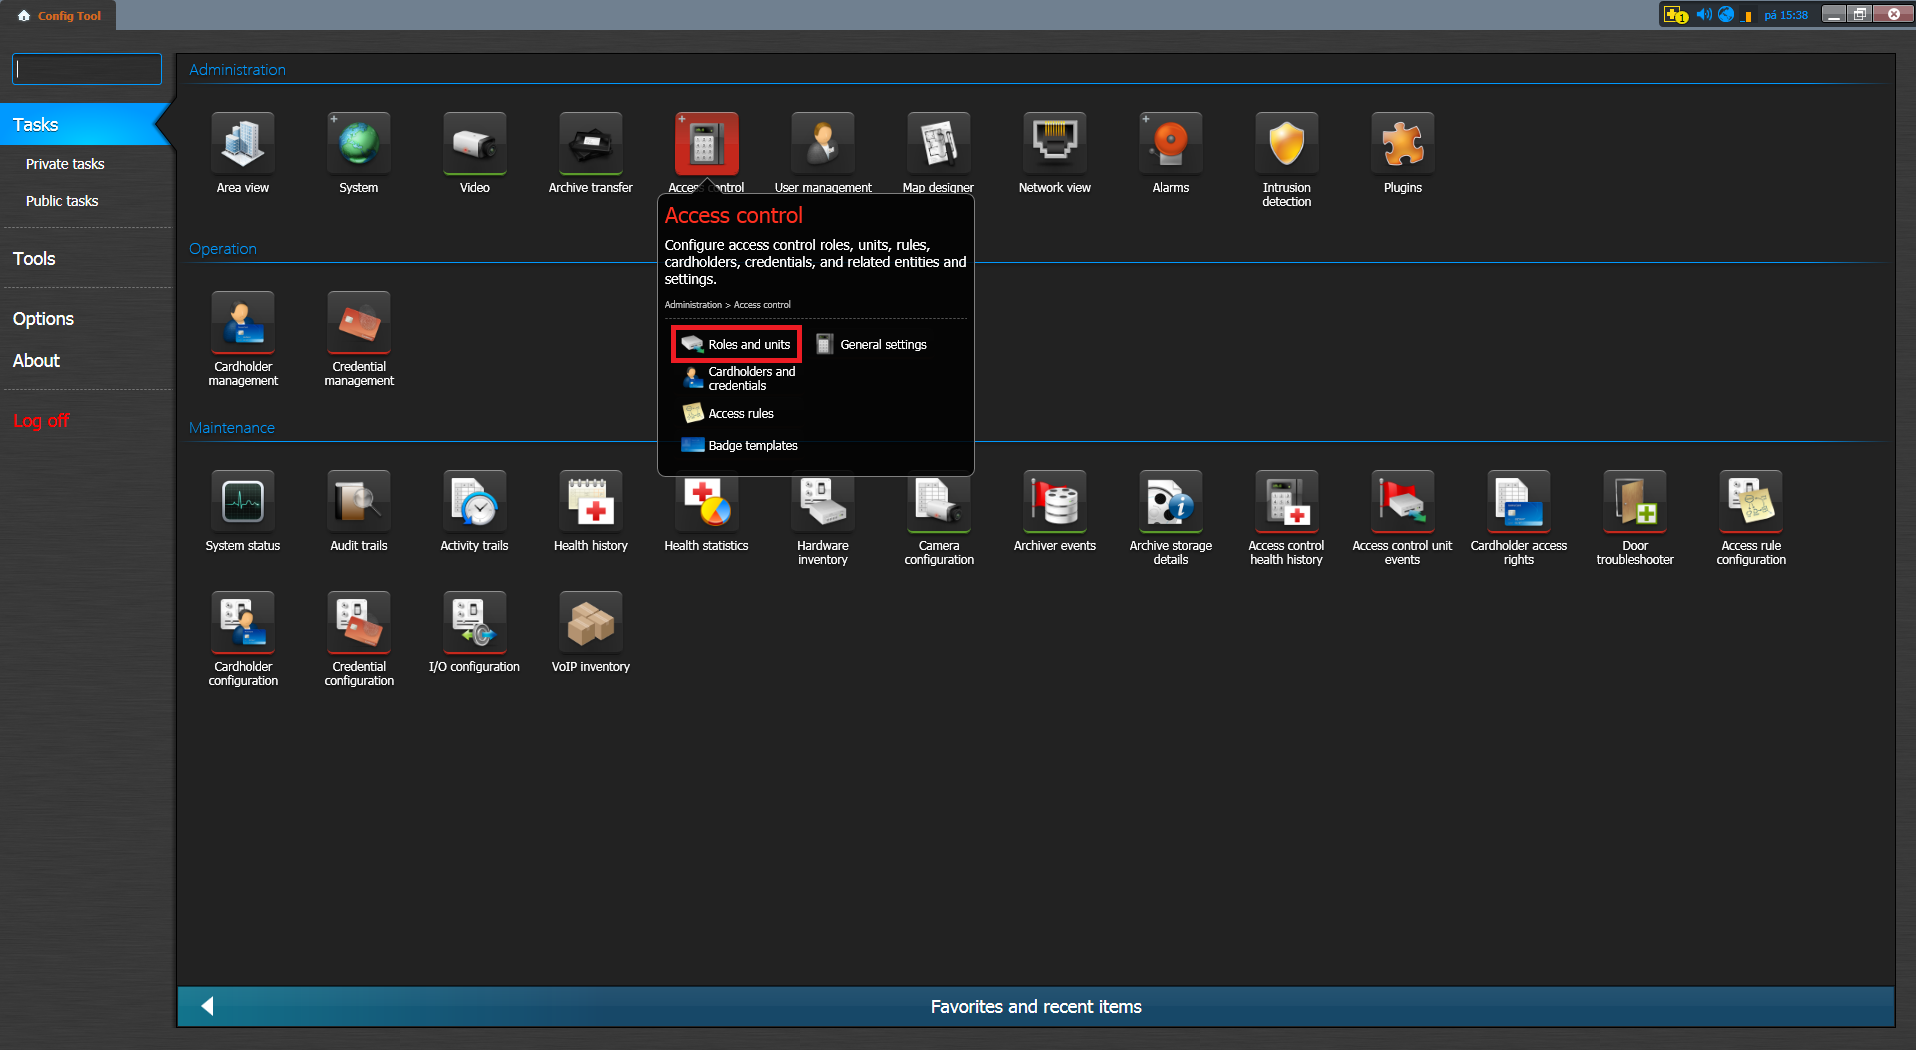The image size is (1916, 1050).
Task: Click the Log off link
Action: 41,421
